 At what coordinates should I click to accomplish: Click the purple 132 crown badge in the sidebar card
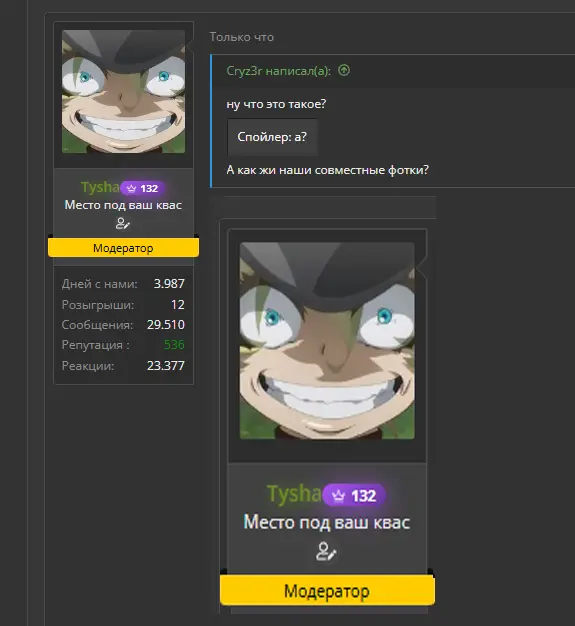[143, 188]
